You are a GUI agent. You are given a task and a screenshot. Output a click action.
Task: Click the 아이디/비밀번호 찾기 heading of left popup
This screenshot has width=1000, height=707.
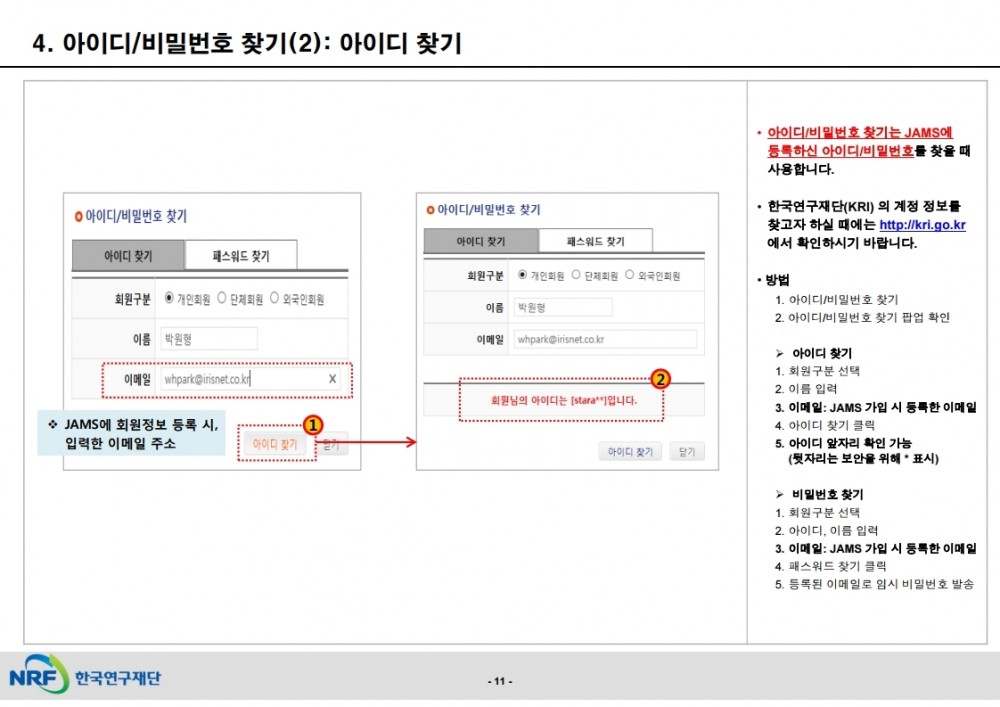coord(136,216)
